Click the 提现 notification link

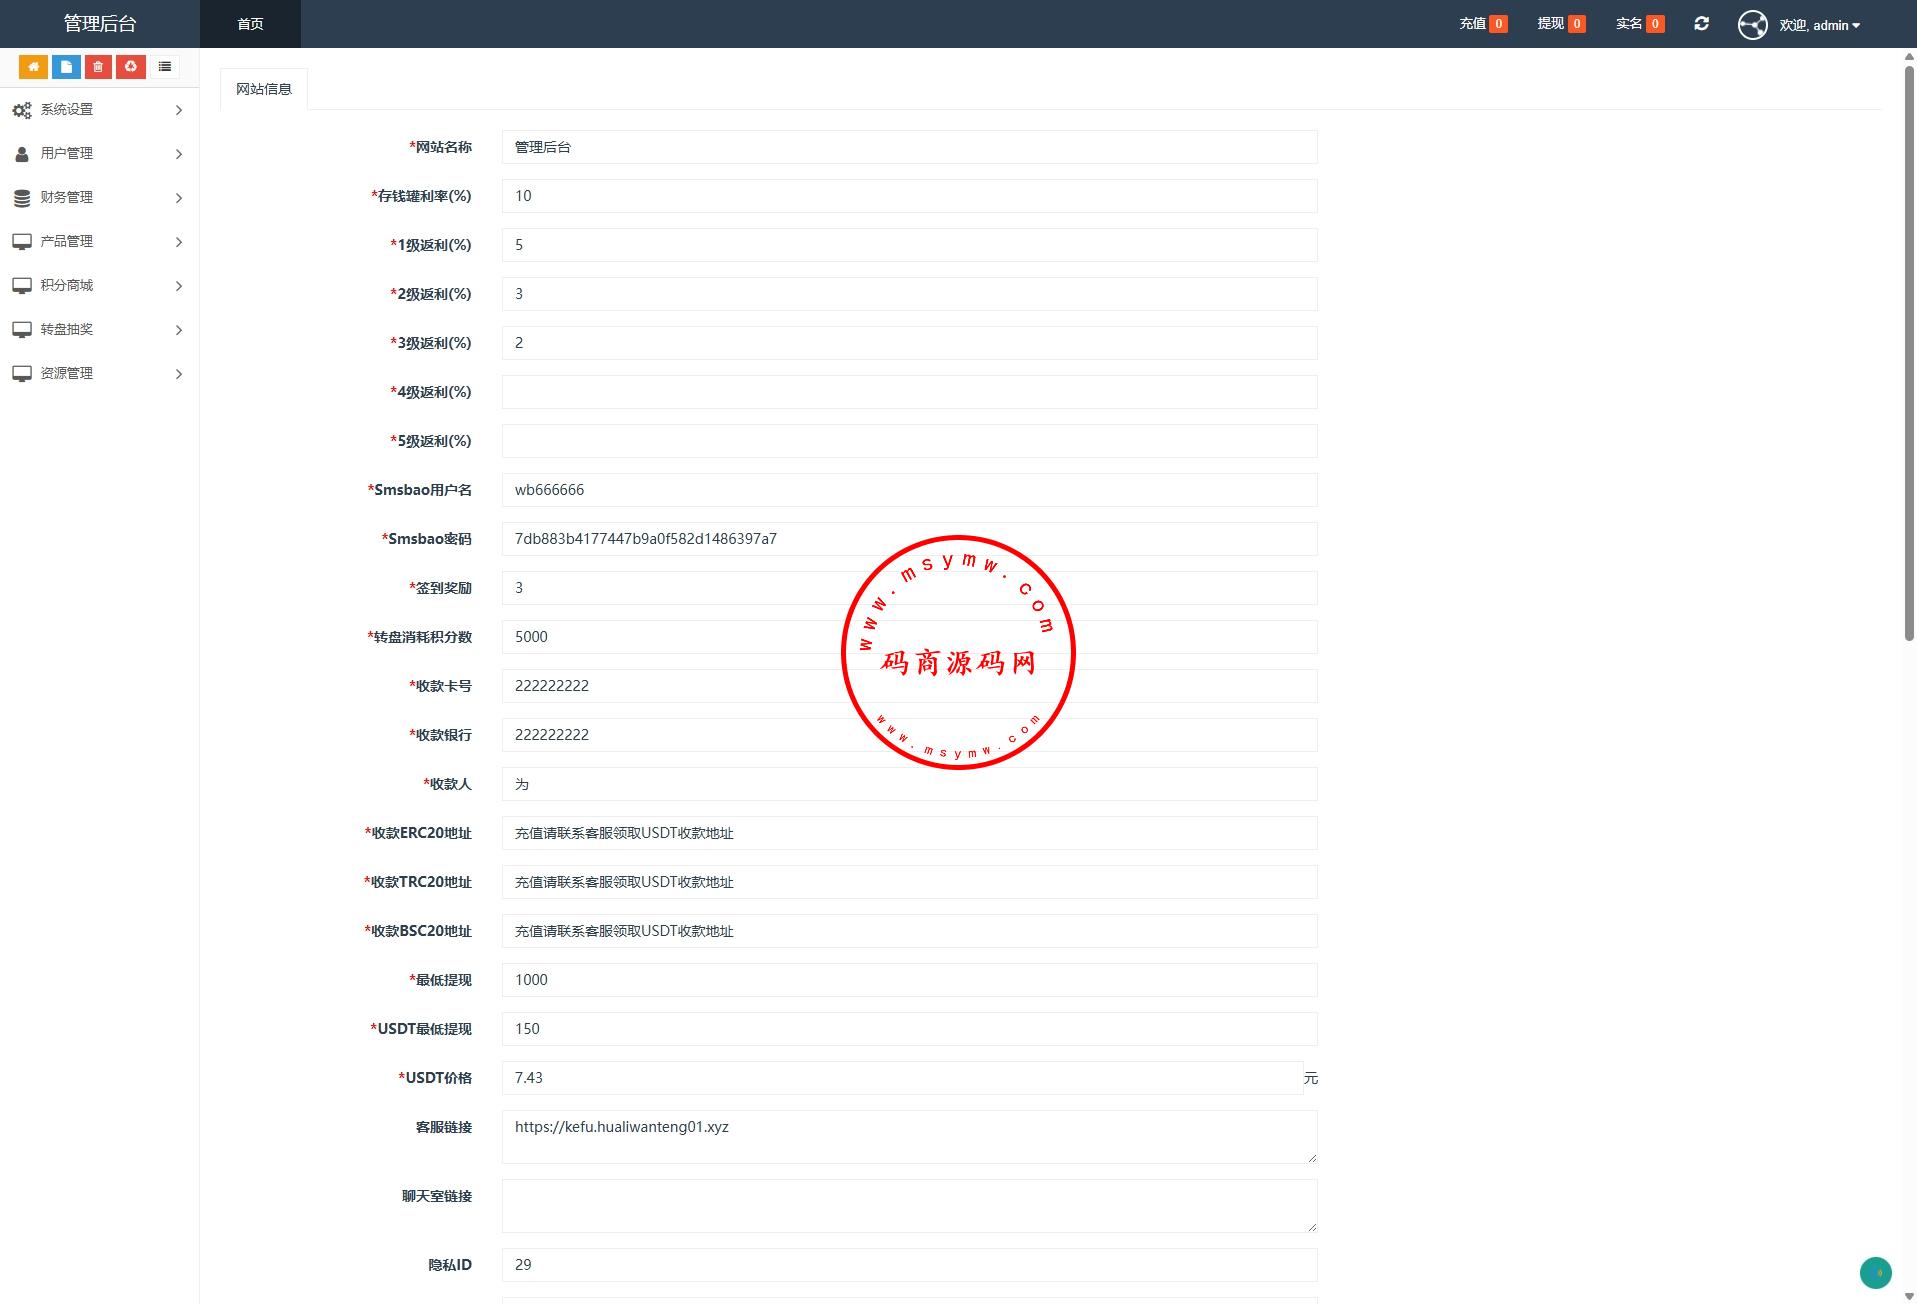click(x=1561, y=24)
